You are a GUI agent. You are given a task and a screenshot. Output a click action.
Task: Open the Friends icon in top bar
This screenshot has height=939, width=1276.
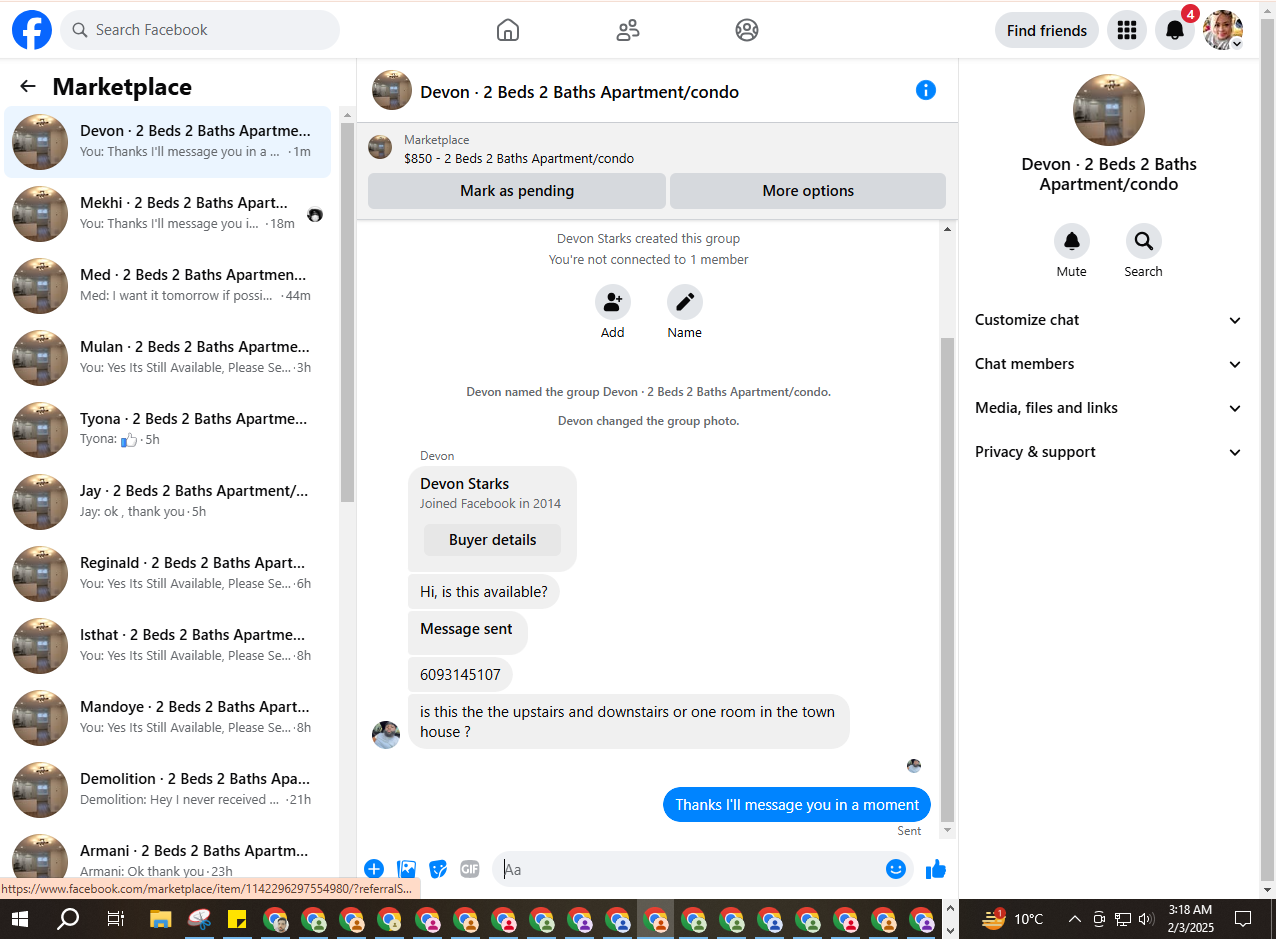(x=628, y=30)
